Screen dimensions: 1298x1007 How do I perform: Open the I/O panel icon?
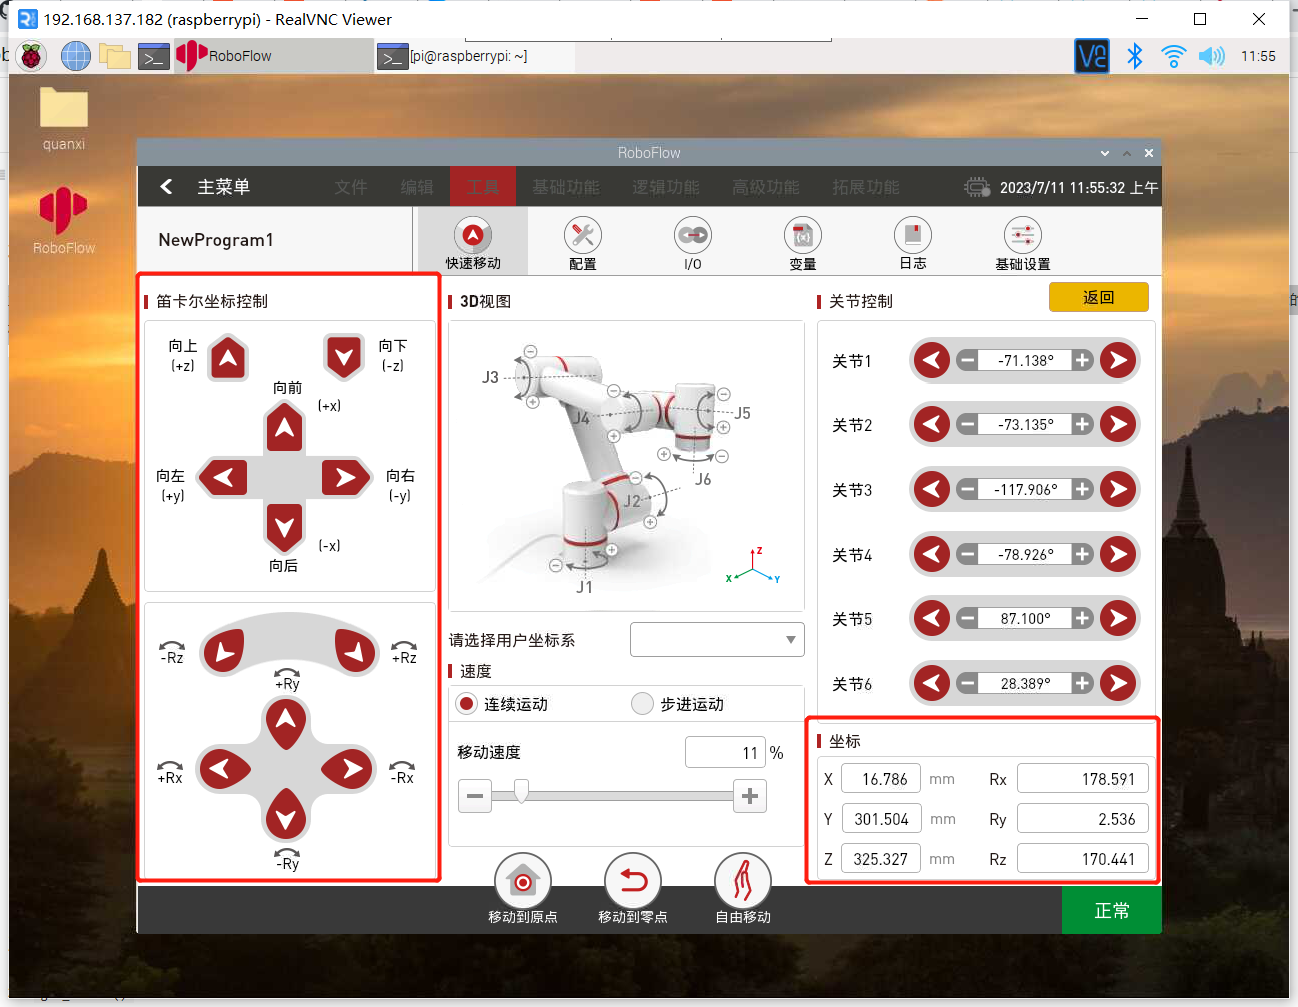pyautogui.click(x=692, y=236)
